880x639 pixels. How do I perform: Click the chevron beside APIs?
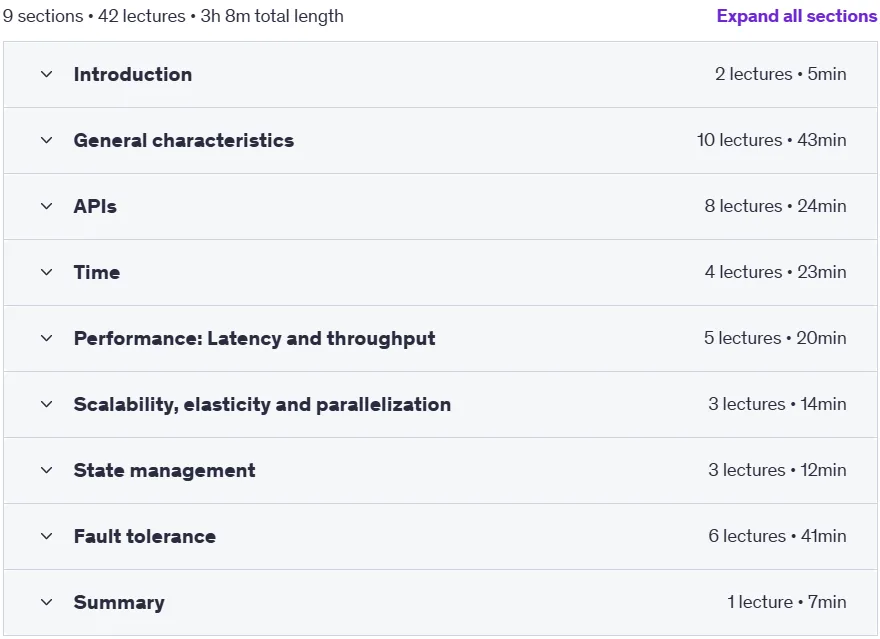click(47, 206)
